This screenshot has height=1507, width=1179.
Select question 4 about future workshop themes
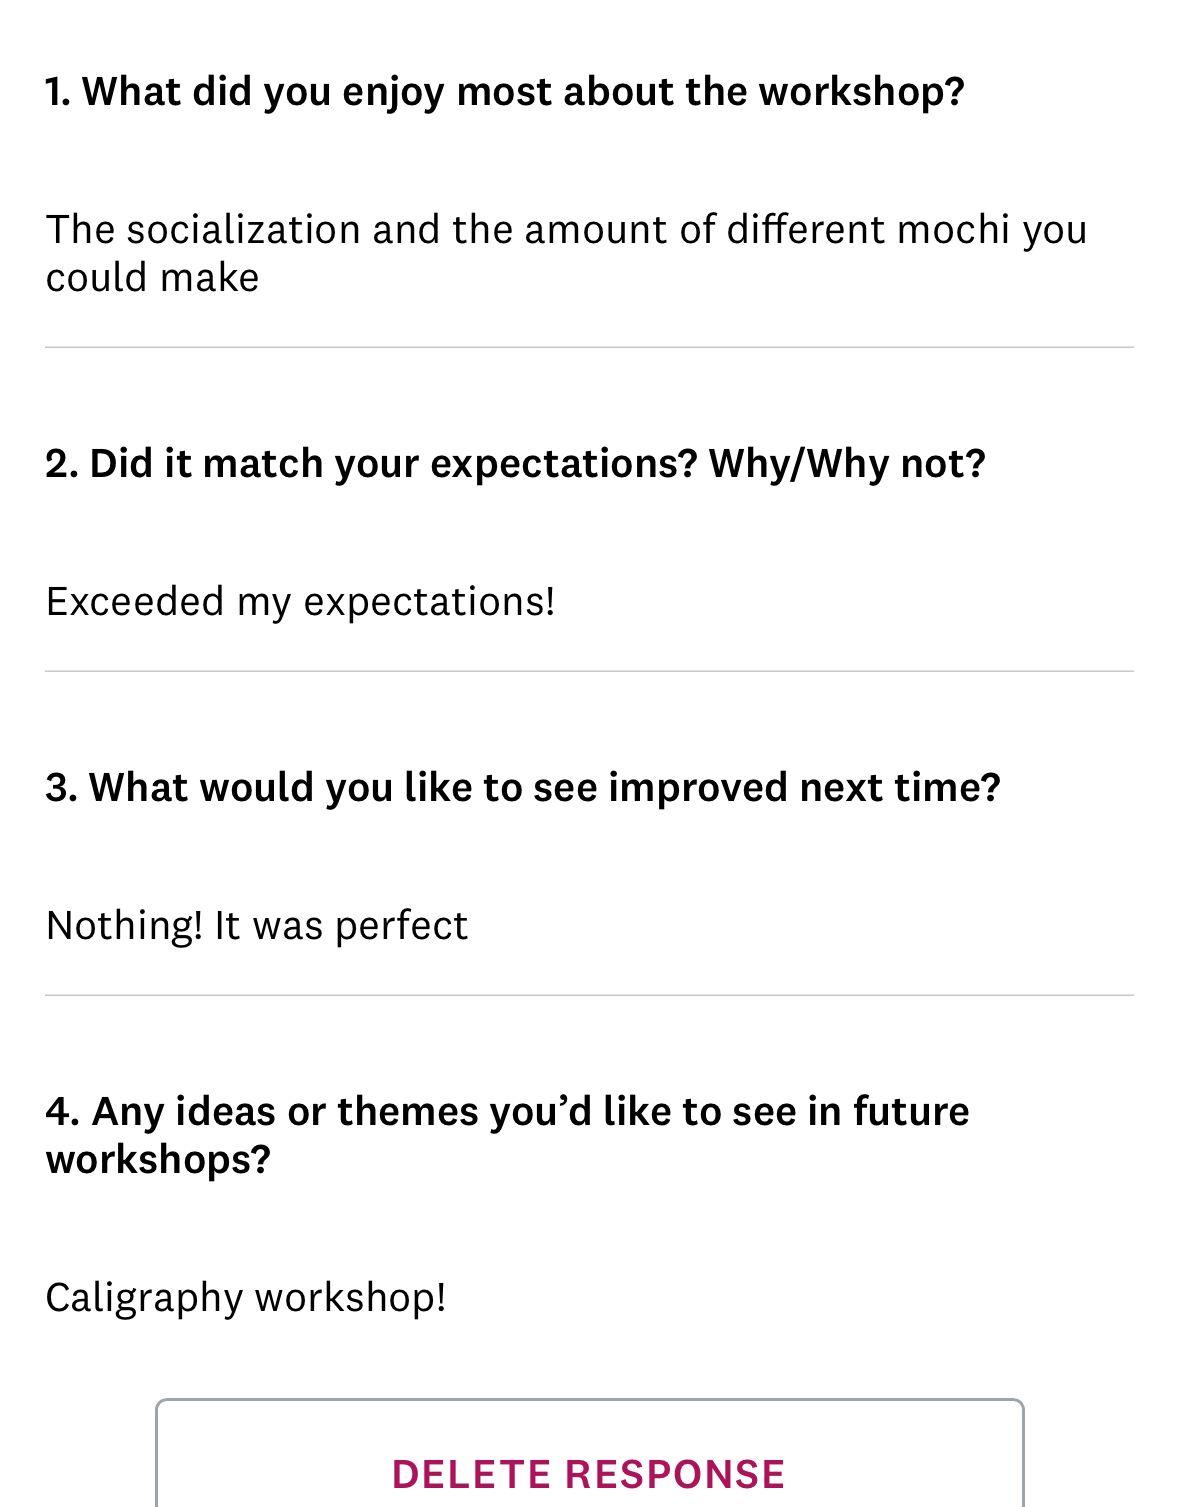tap(507, 1135)
